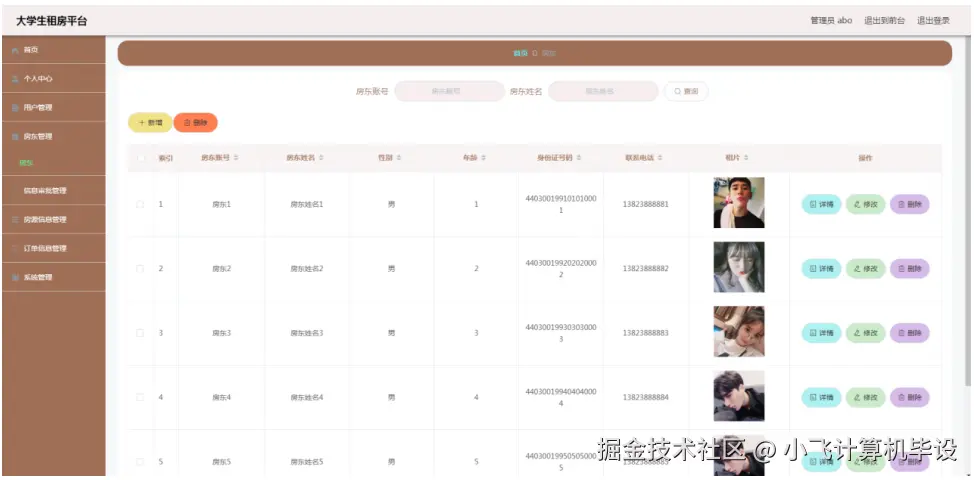Sort by 年龄 column arrows
The width and height of the screenshot is (974, 480).
483,158
